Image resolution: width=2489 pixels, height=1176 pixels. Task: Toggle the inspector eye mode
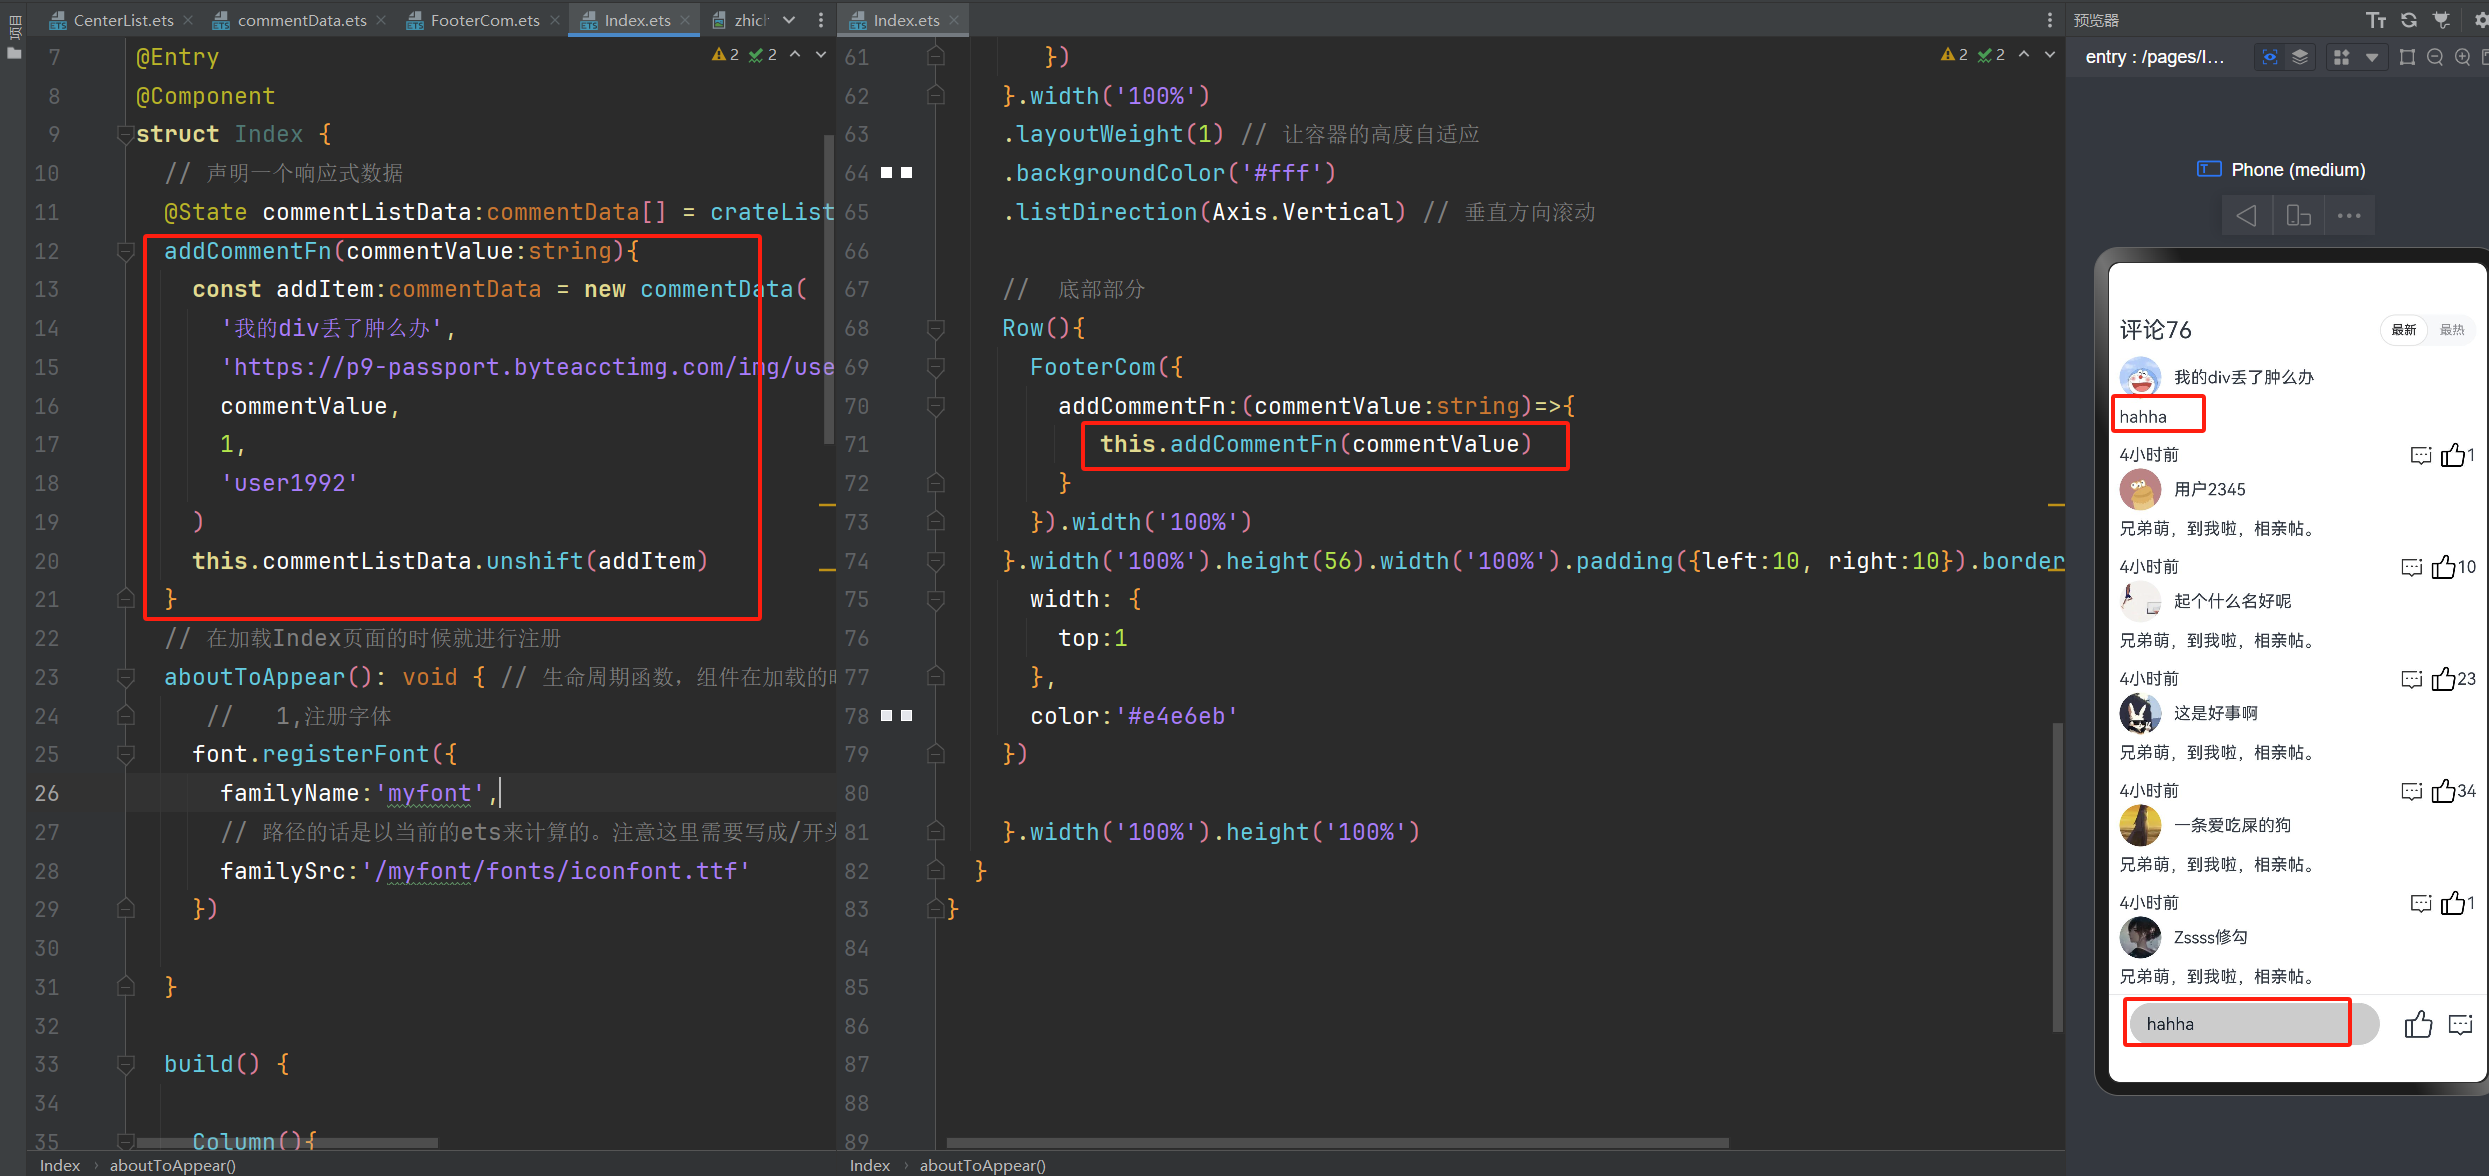coord(2270,57)
